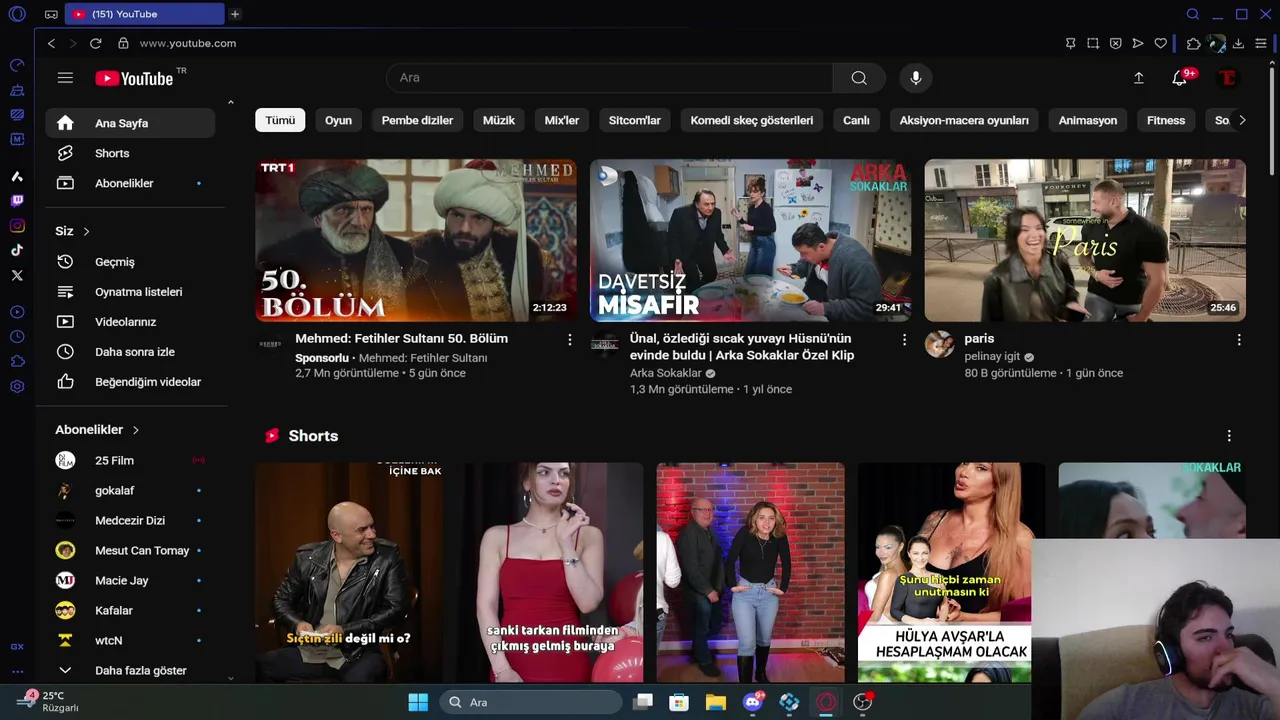Viewport: 1280px width, 720px height.
Task: Open the YouTube upload/create icon
Action: pyautogui.click(x=1138, y=78)
